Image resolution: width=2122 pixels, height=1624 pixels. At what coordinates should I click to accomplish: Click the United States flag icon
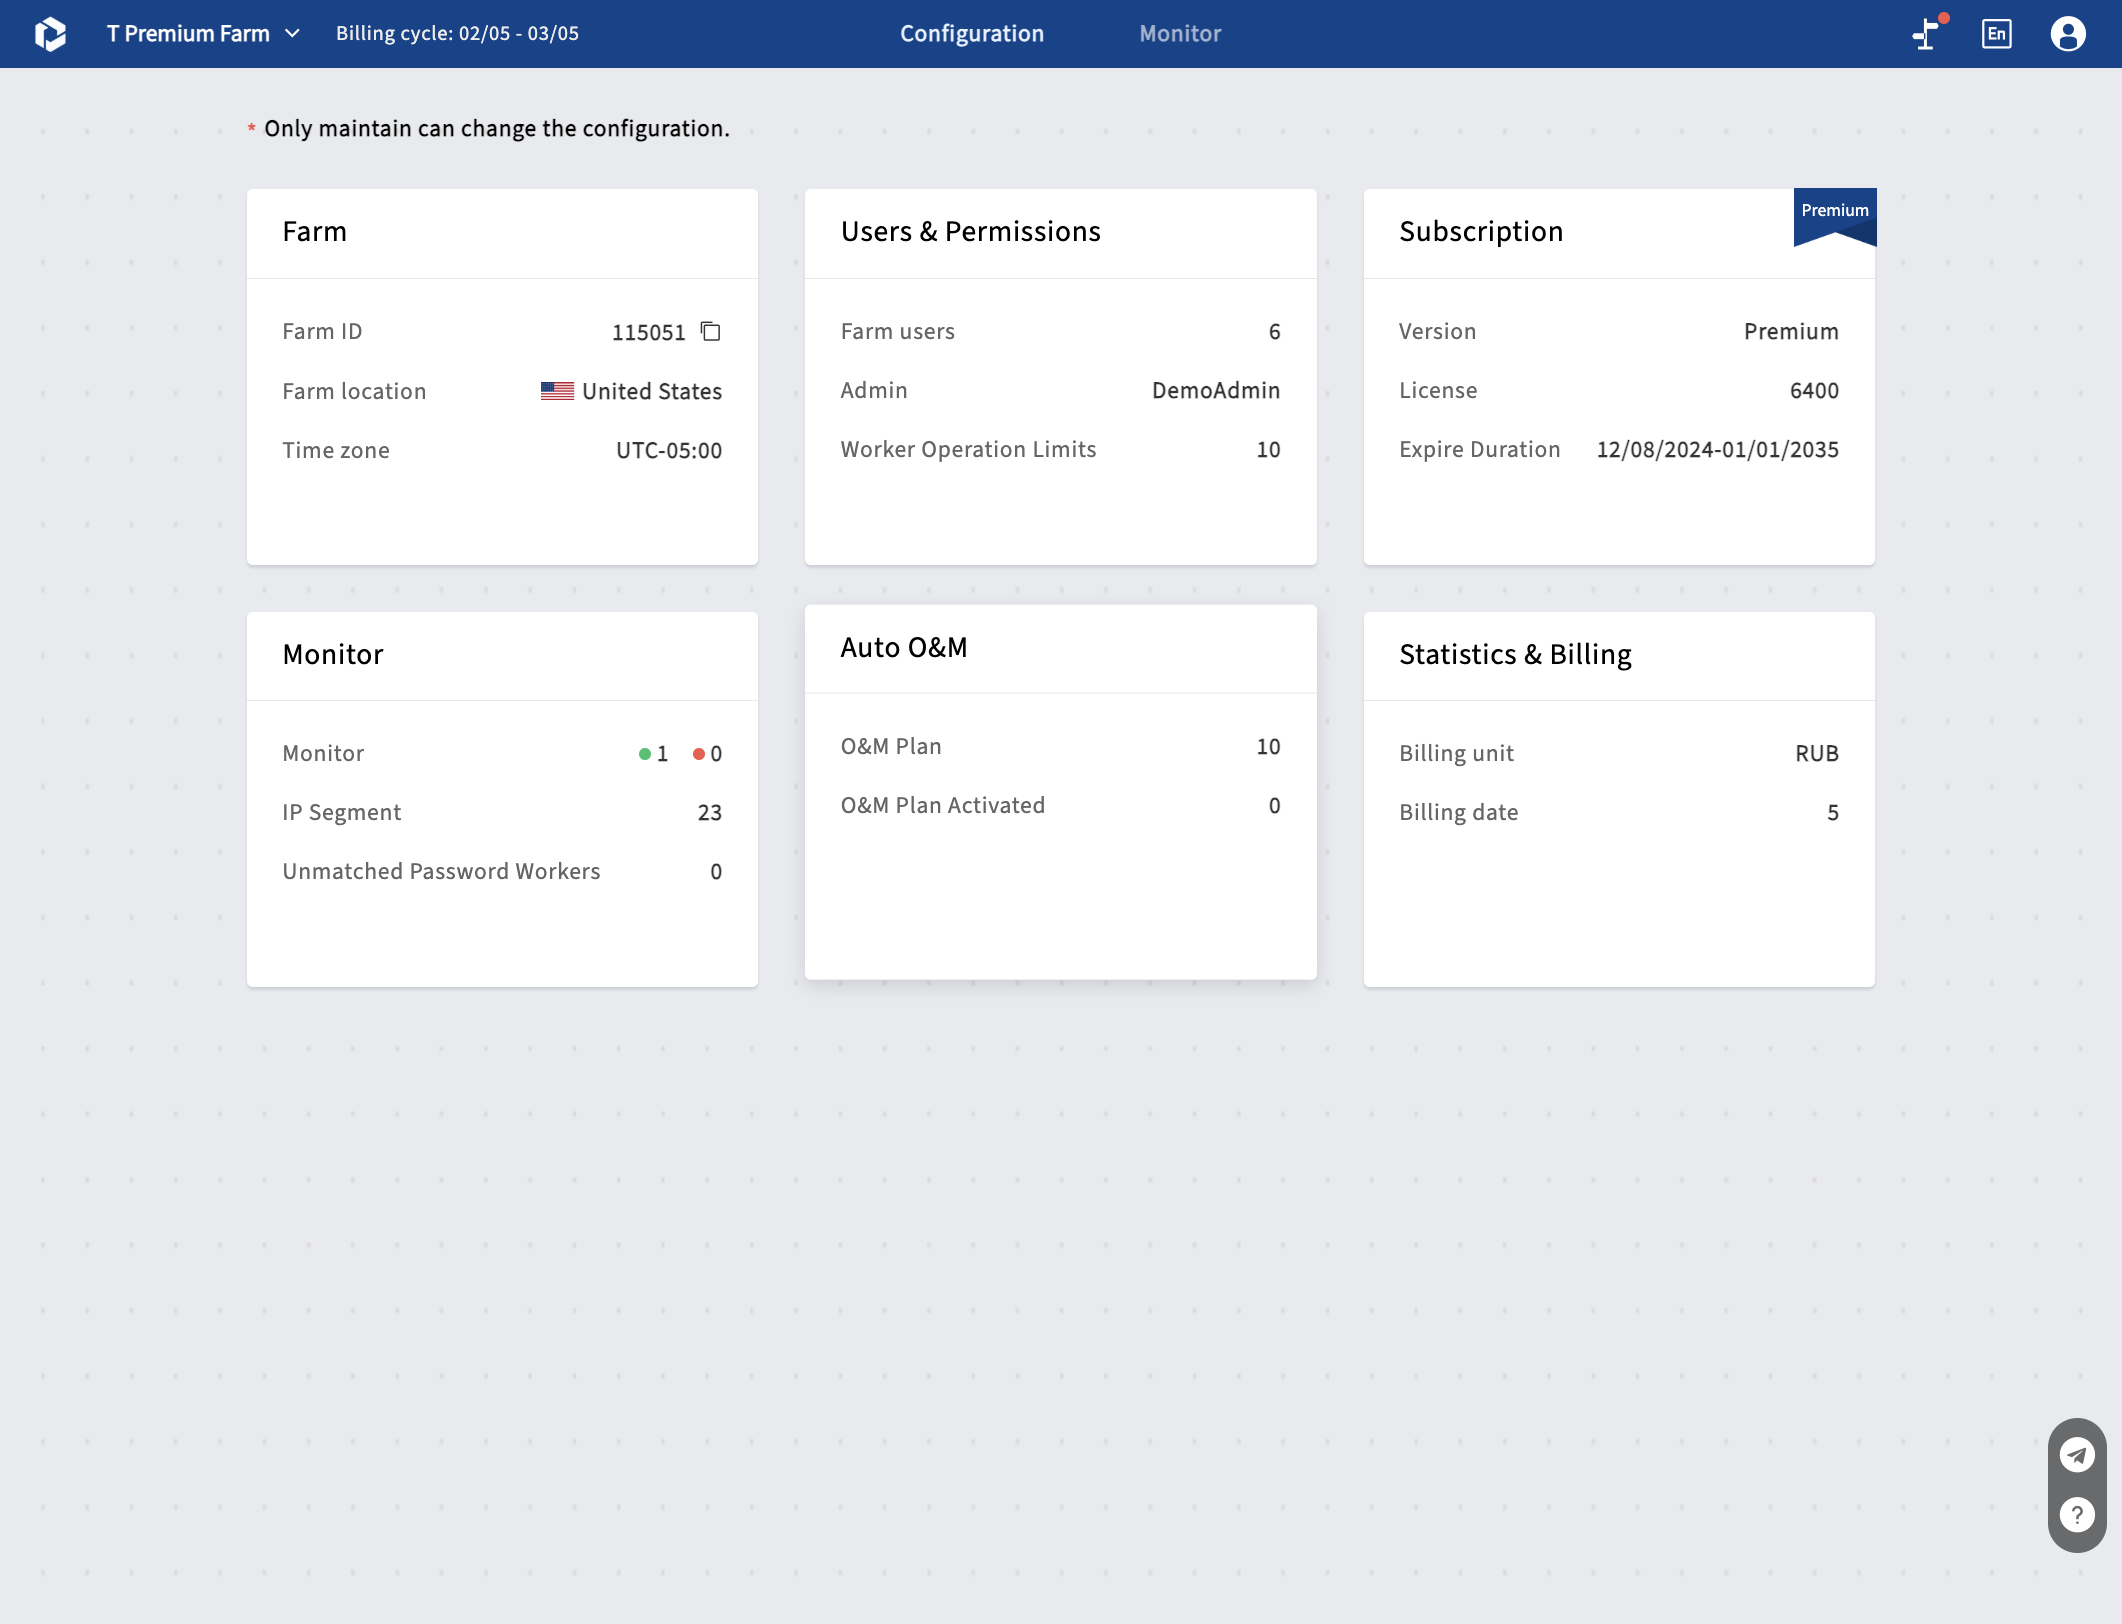557,391
